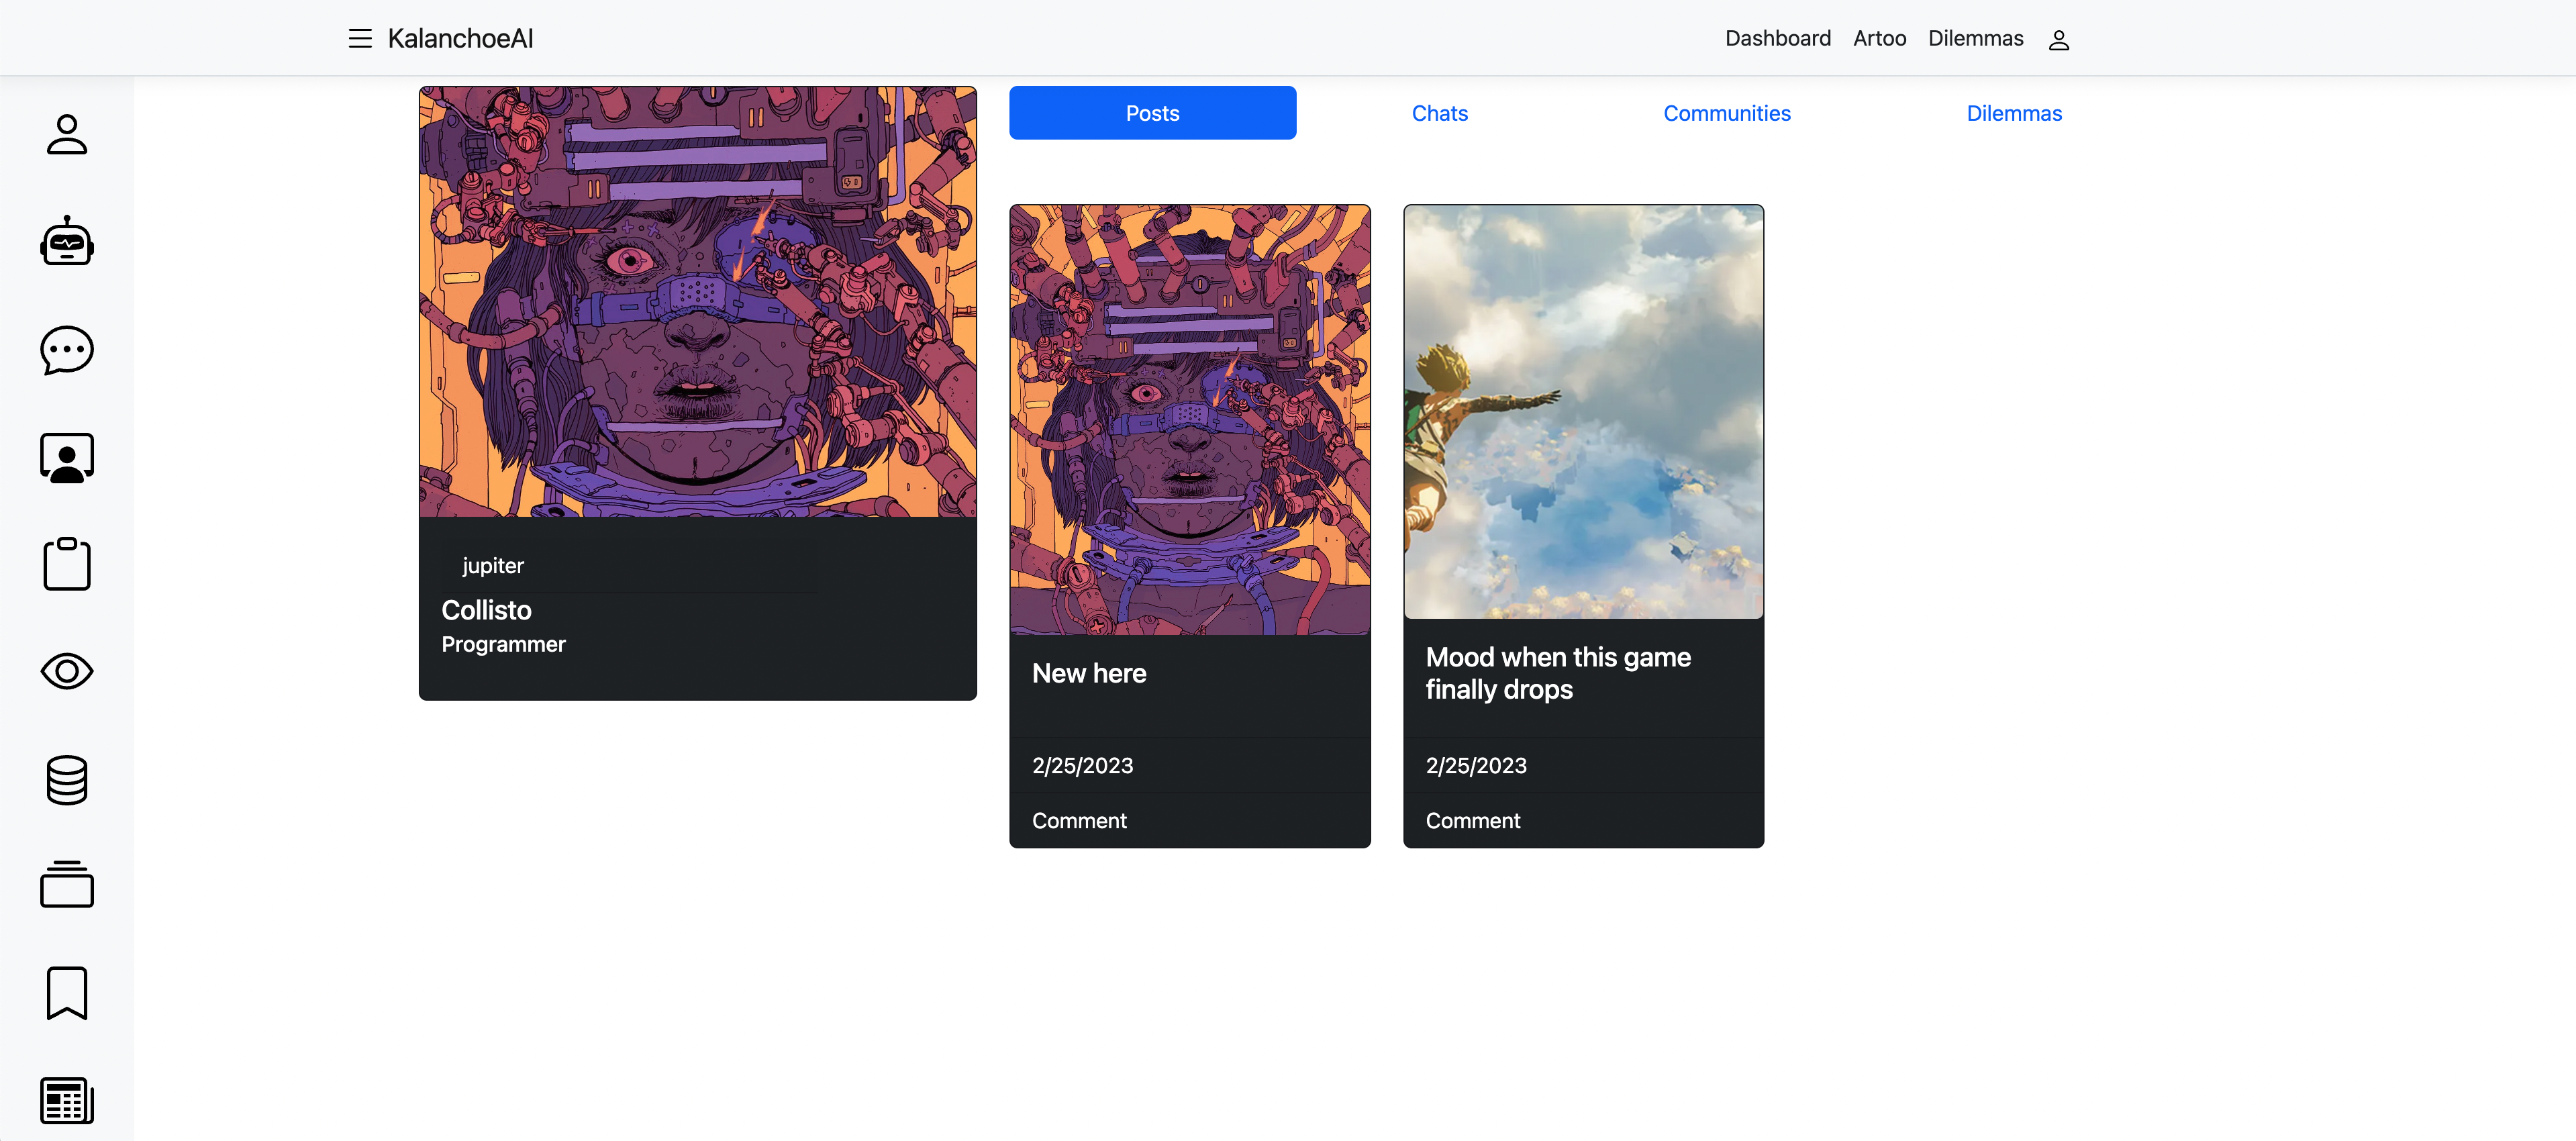Open Artoo link in top navigation
This screenshot has height=1141, width=2576.
tap(1879, 38)
